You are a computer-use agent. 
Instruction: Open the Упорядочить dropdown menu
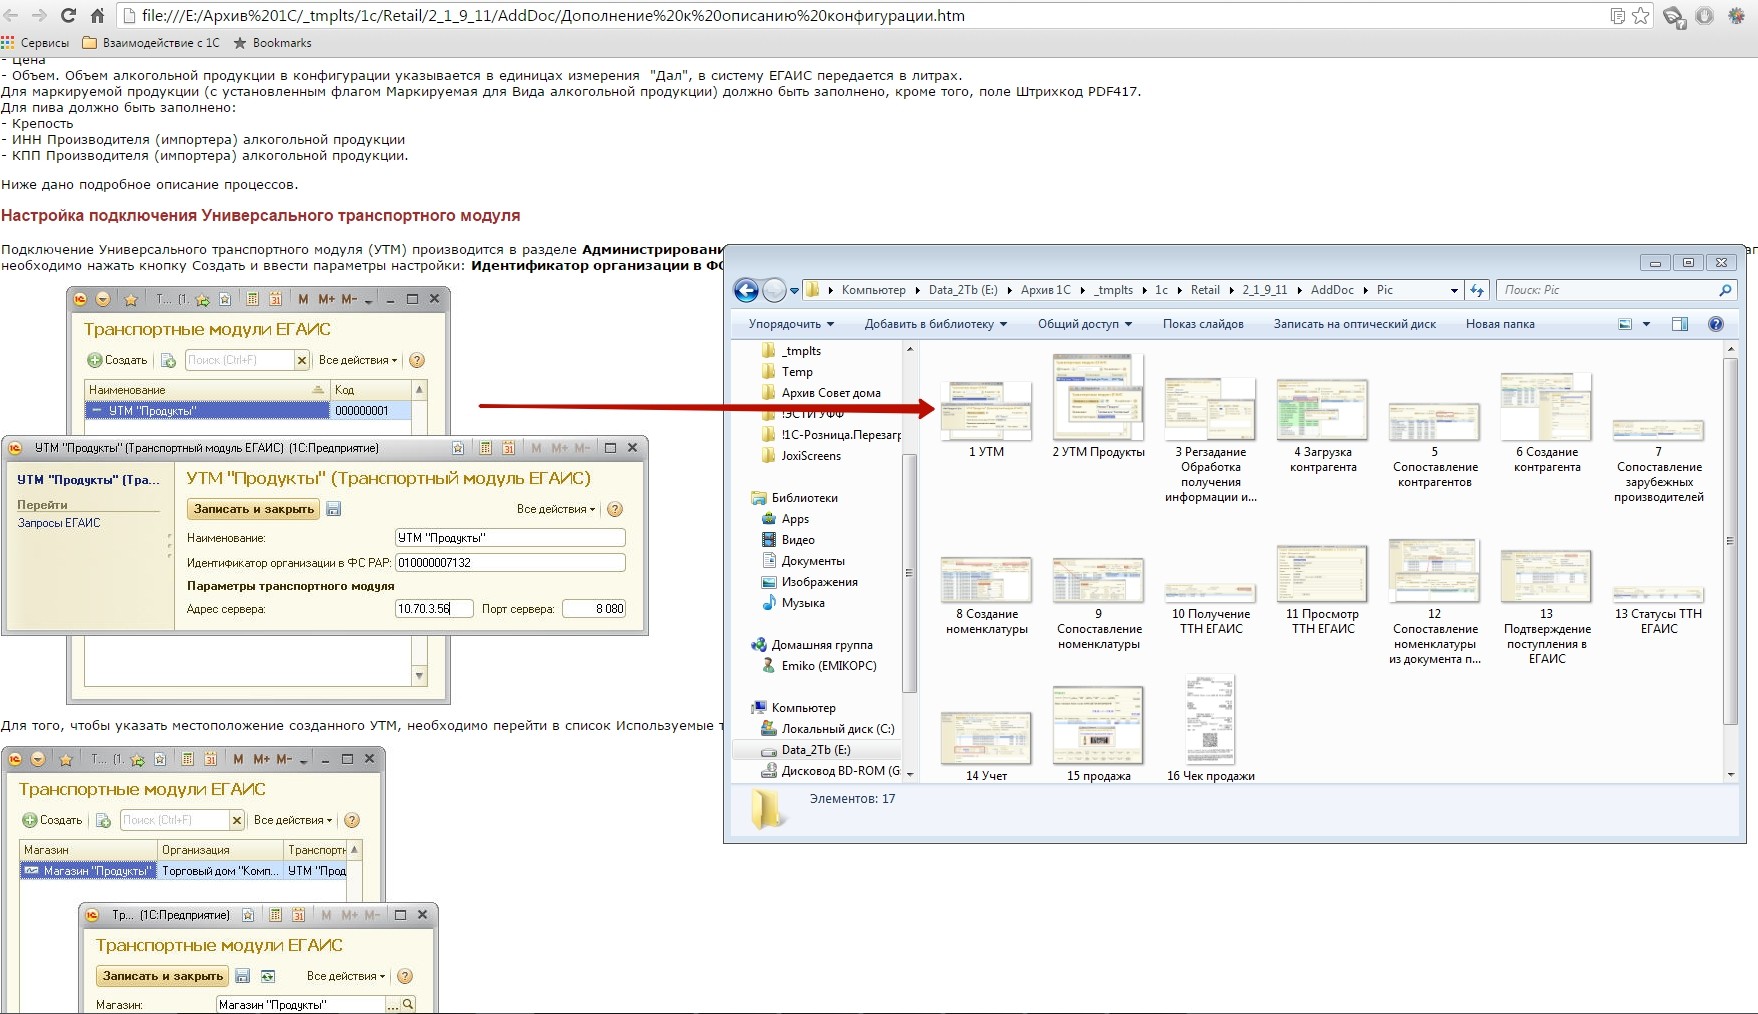point(790,324)
